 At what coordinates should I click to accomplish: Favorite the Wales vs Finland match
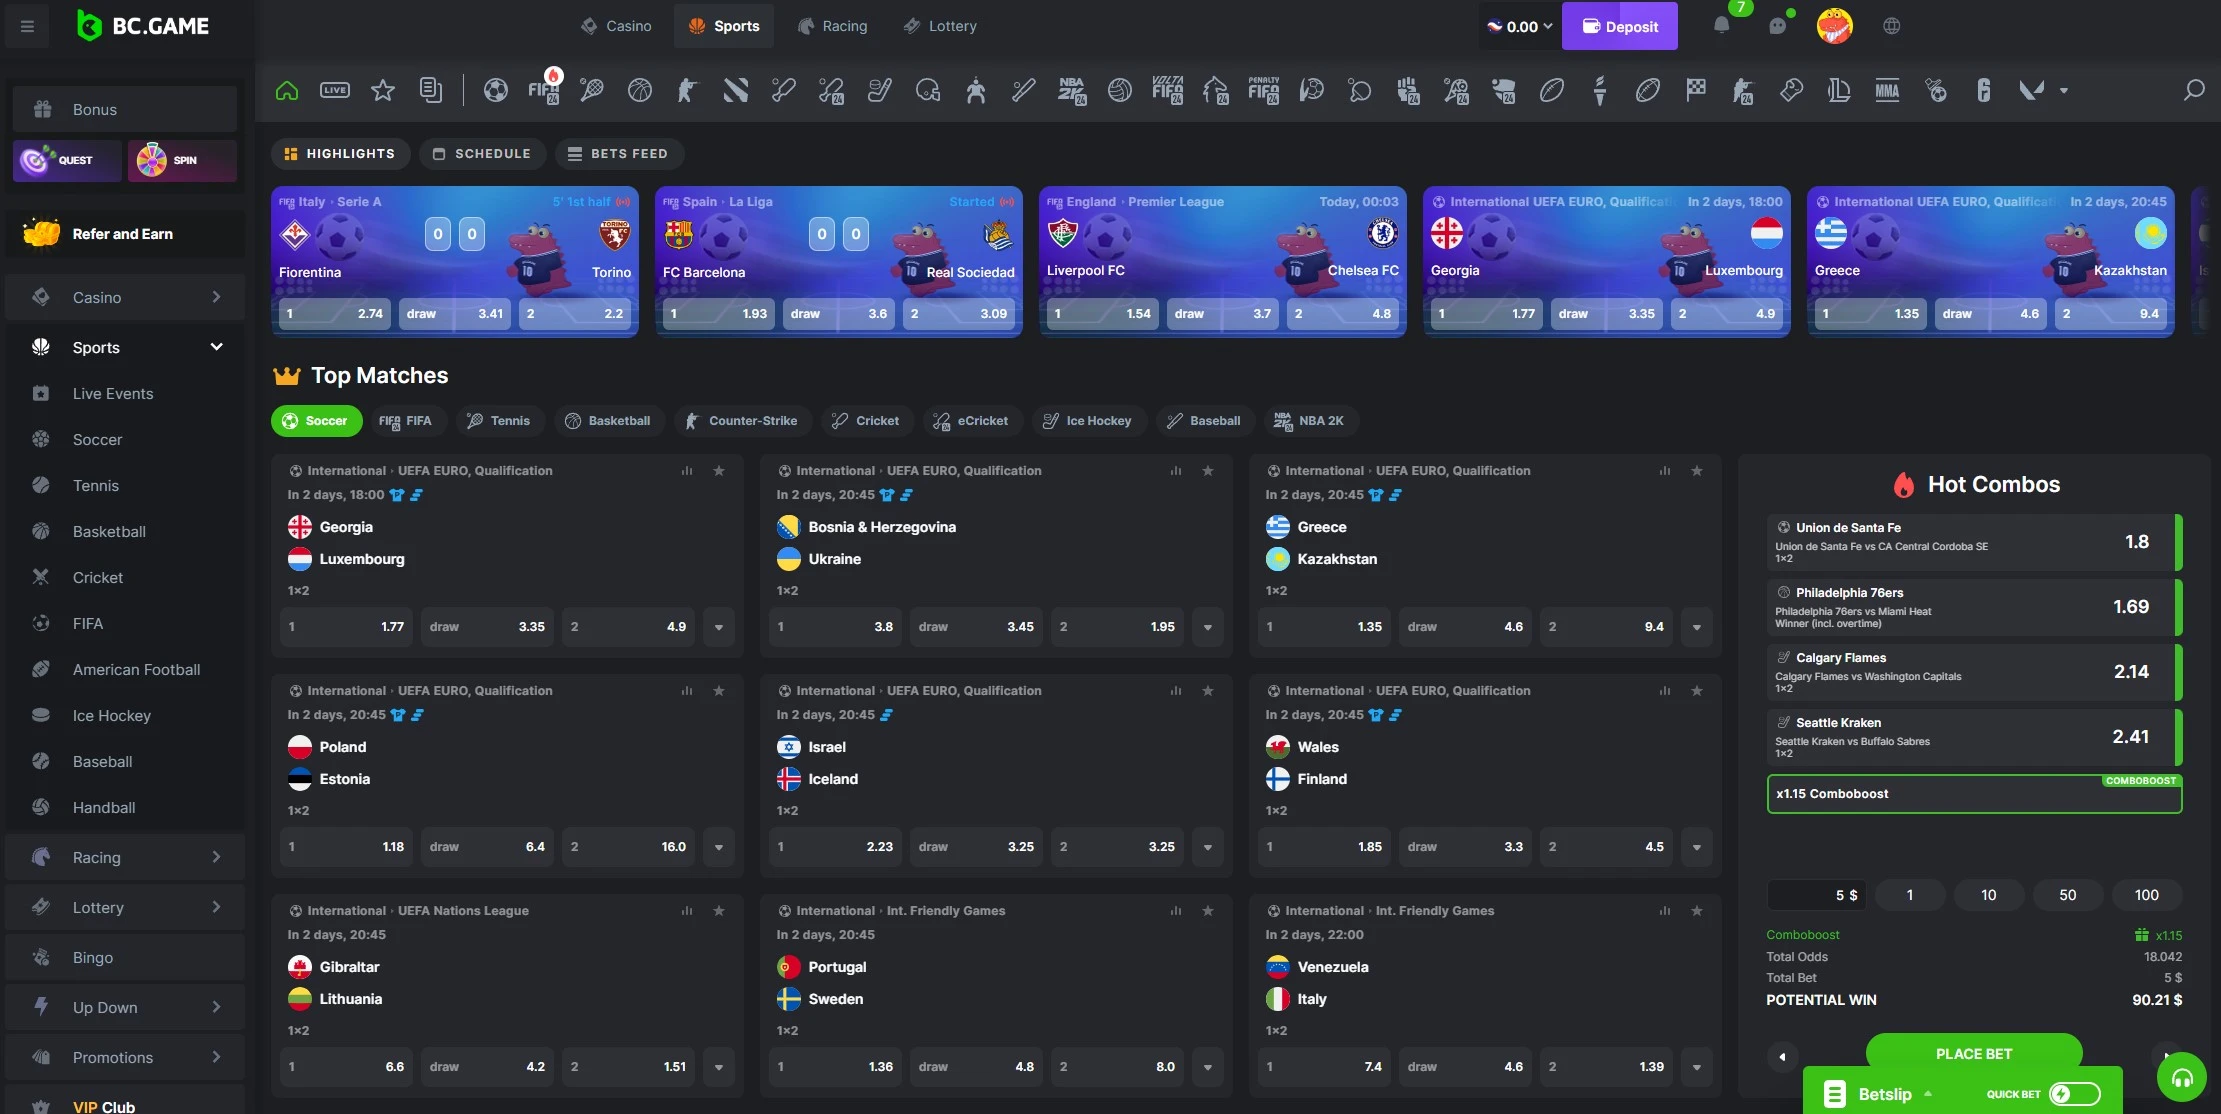pyautogui.click(x=1697, y=690)
